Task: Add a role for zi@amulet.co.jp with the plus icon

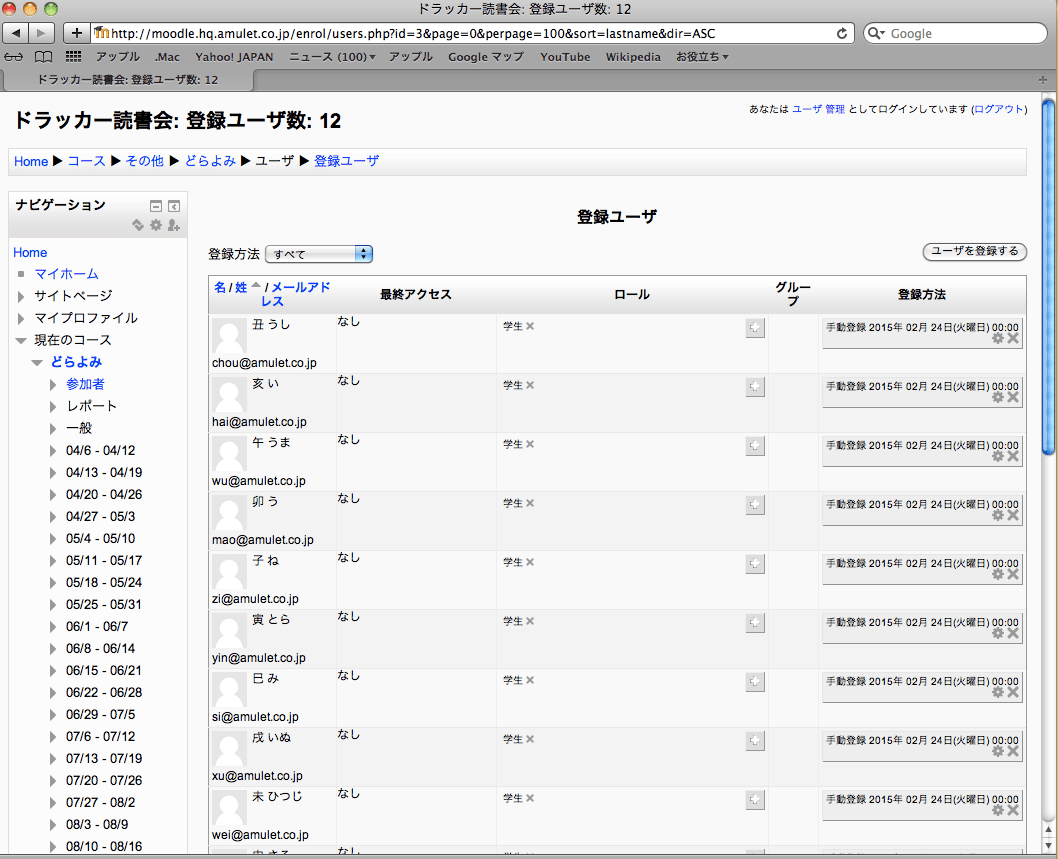Action: coord(755,564)
